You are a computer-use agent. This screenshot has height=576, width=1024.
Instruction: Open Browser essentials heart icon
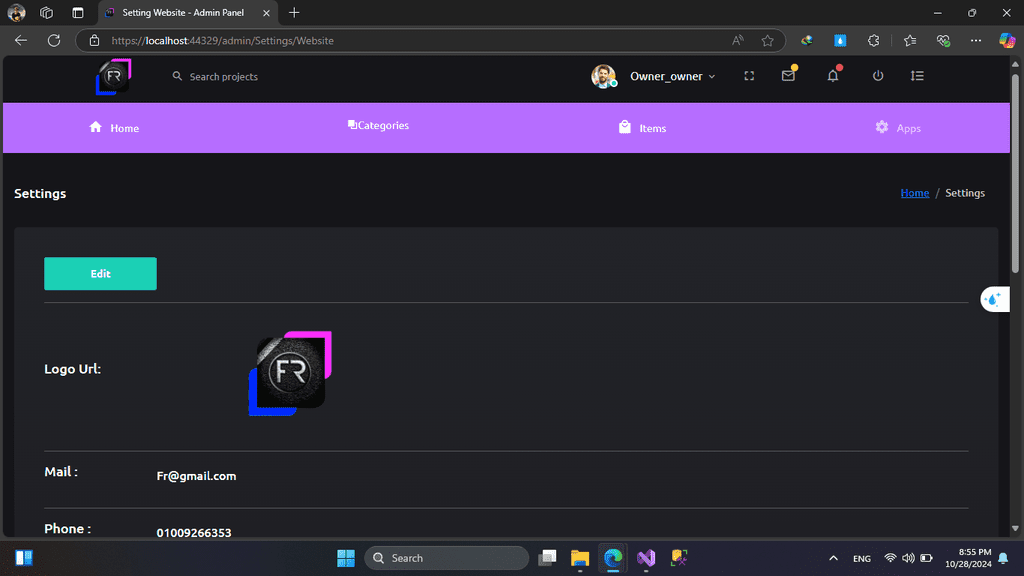(942, 40)
